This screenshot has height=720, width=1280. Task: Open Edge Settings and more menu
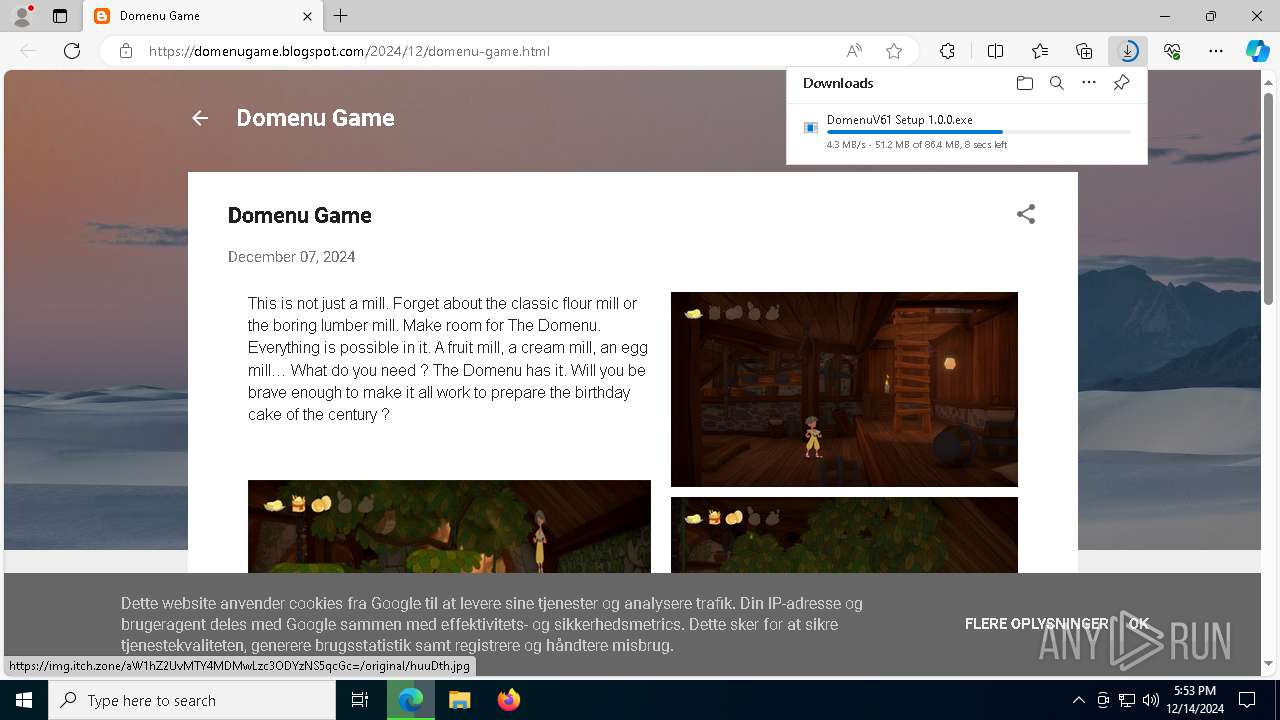click(x=1216, y=51)
